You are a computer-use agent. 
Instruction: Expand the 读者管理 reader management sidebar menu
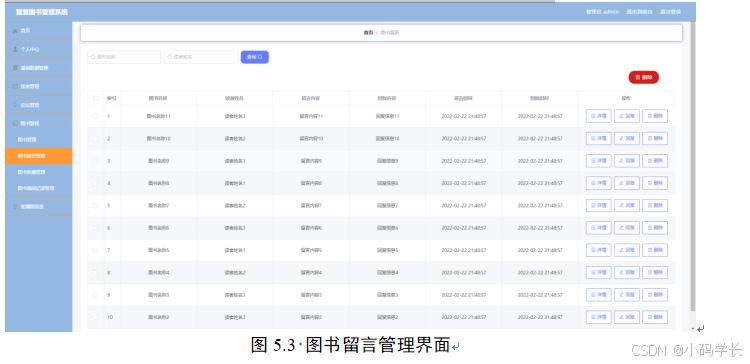tap(39, 87)
